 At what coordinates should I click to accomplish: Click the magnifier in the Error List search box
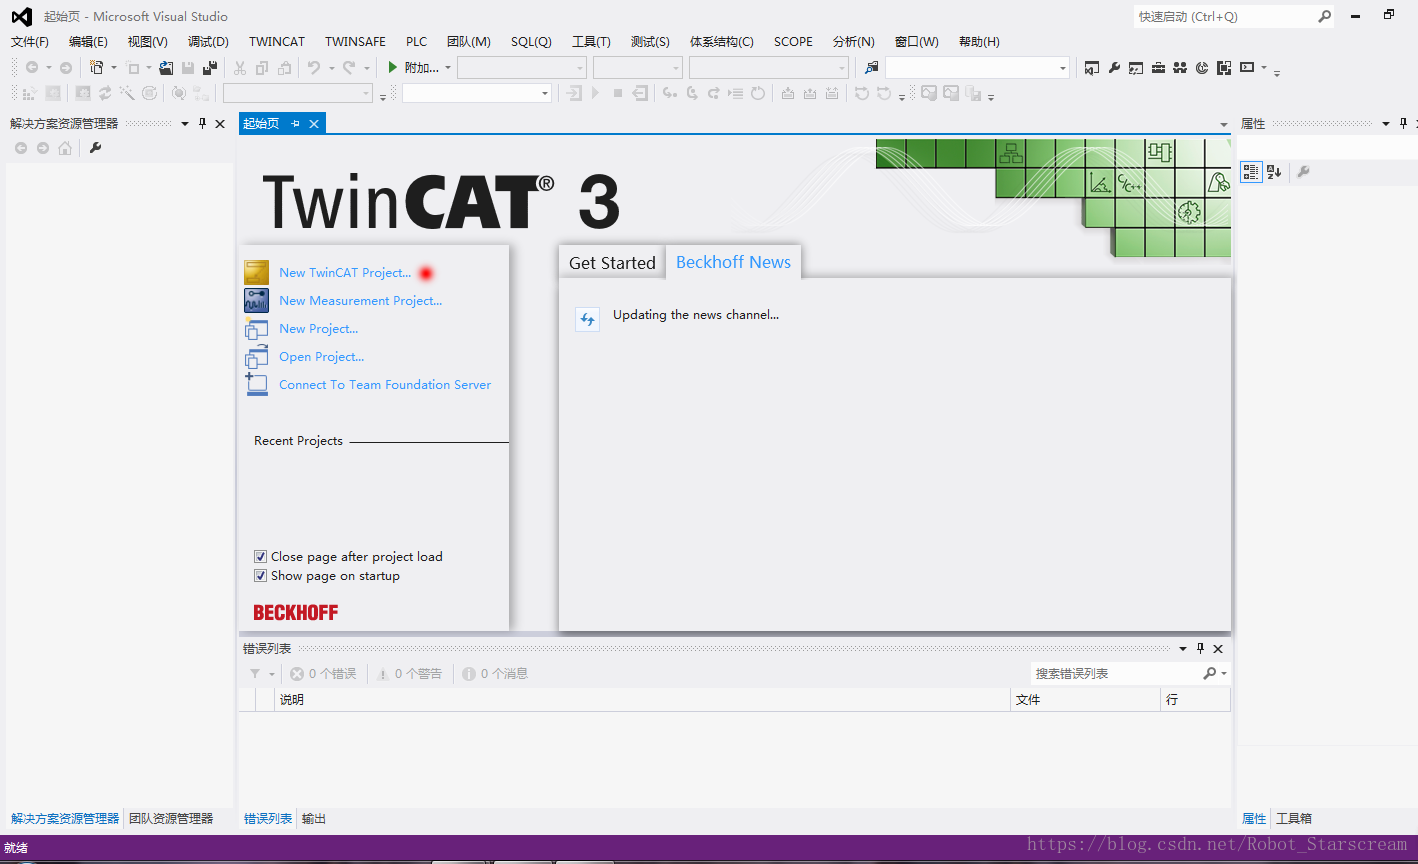(1210, 674)
